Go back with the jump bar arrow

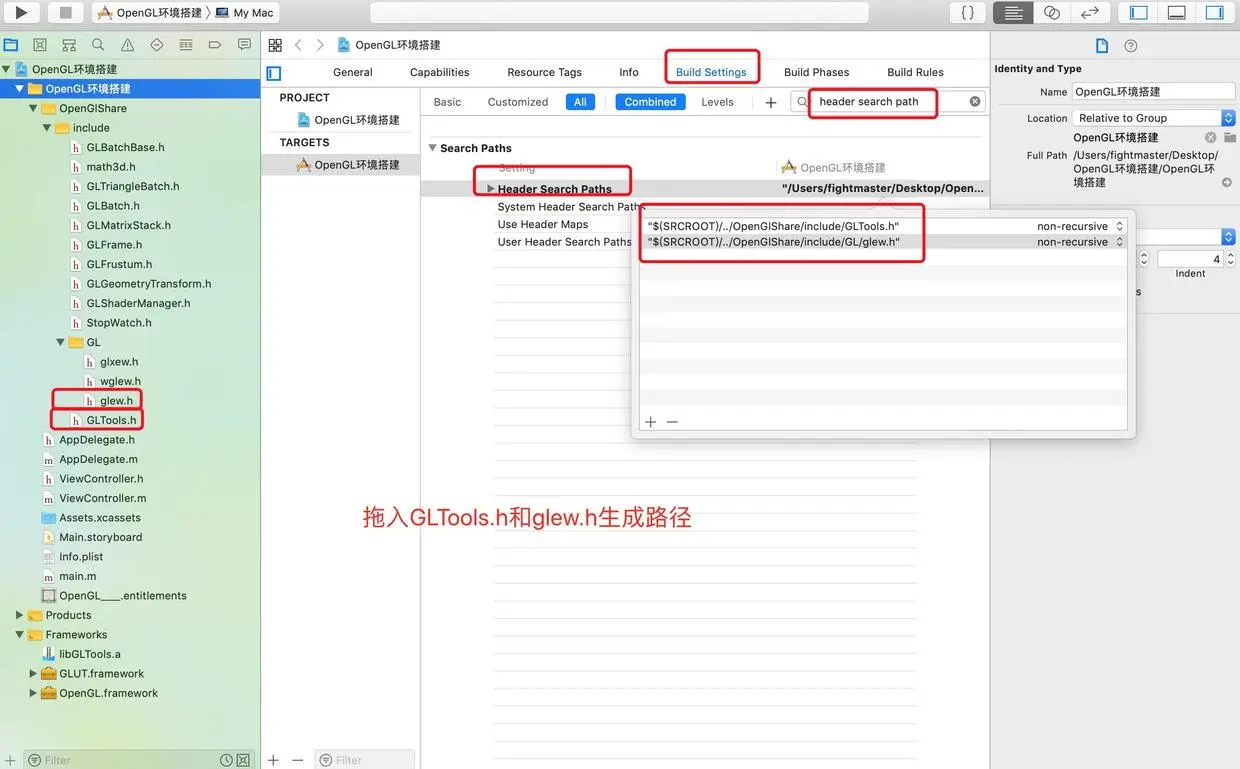click(298, 45)
